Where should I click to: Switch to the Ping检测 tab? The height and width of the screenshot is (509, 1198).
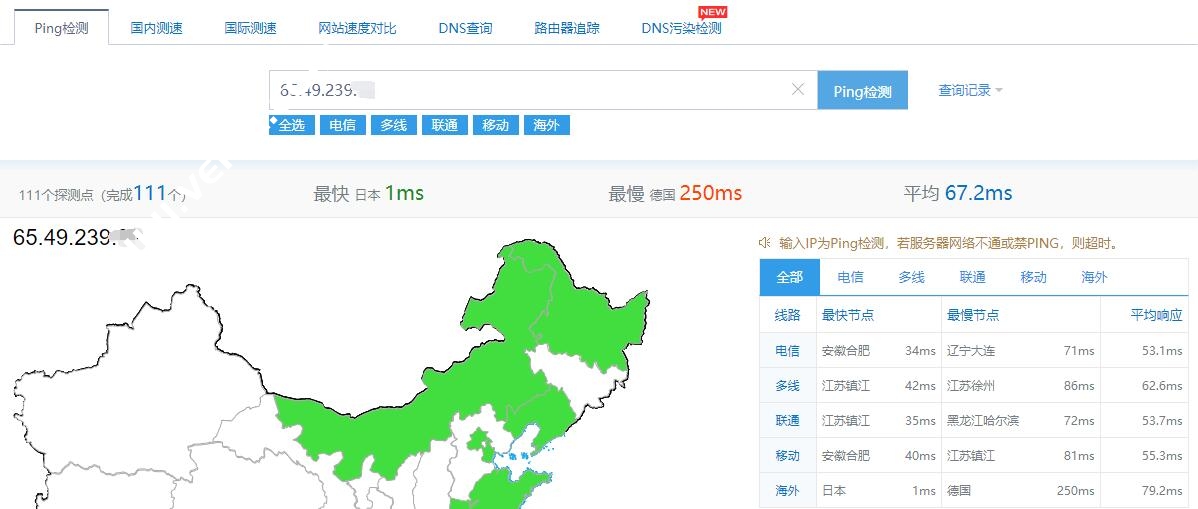(x=62, y=28)
